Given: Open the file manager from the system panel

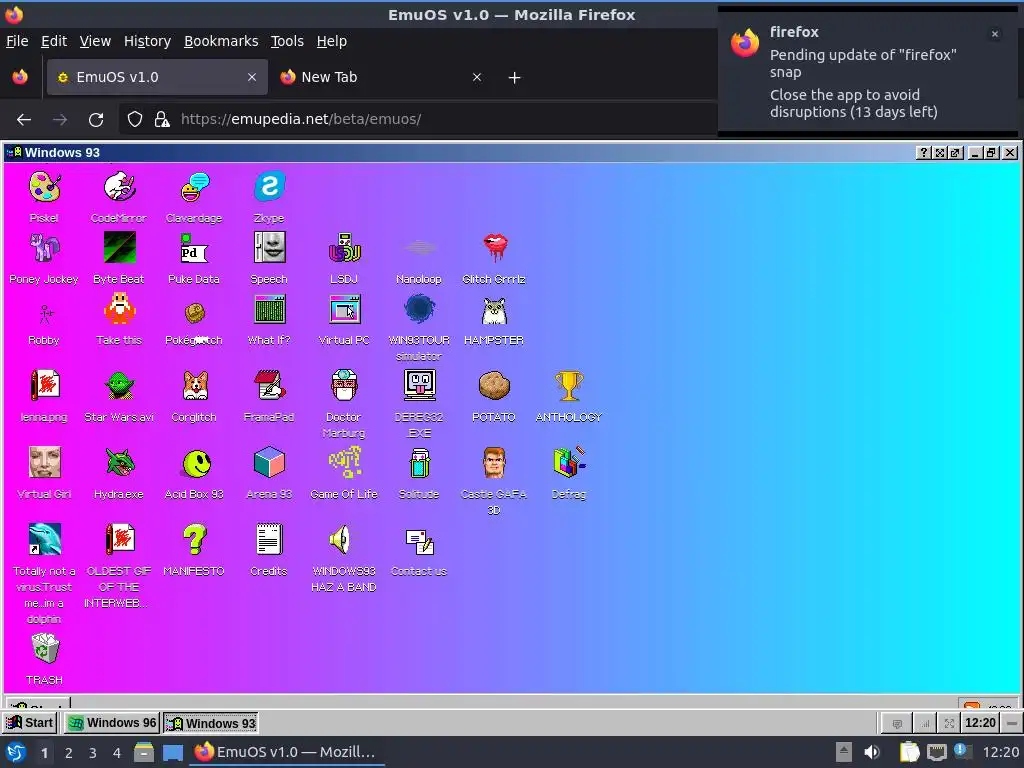Looking at the screenshot, I should (x=144, y=752).
